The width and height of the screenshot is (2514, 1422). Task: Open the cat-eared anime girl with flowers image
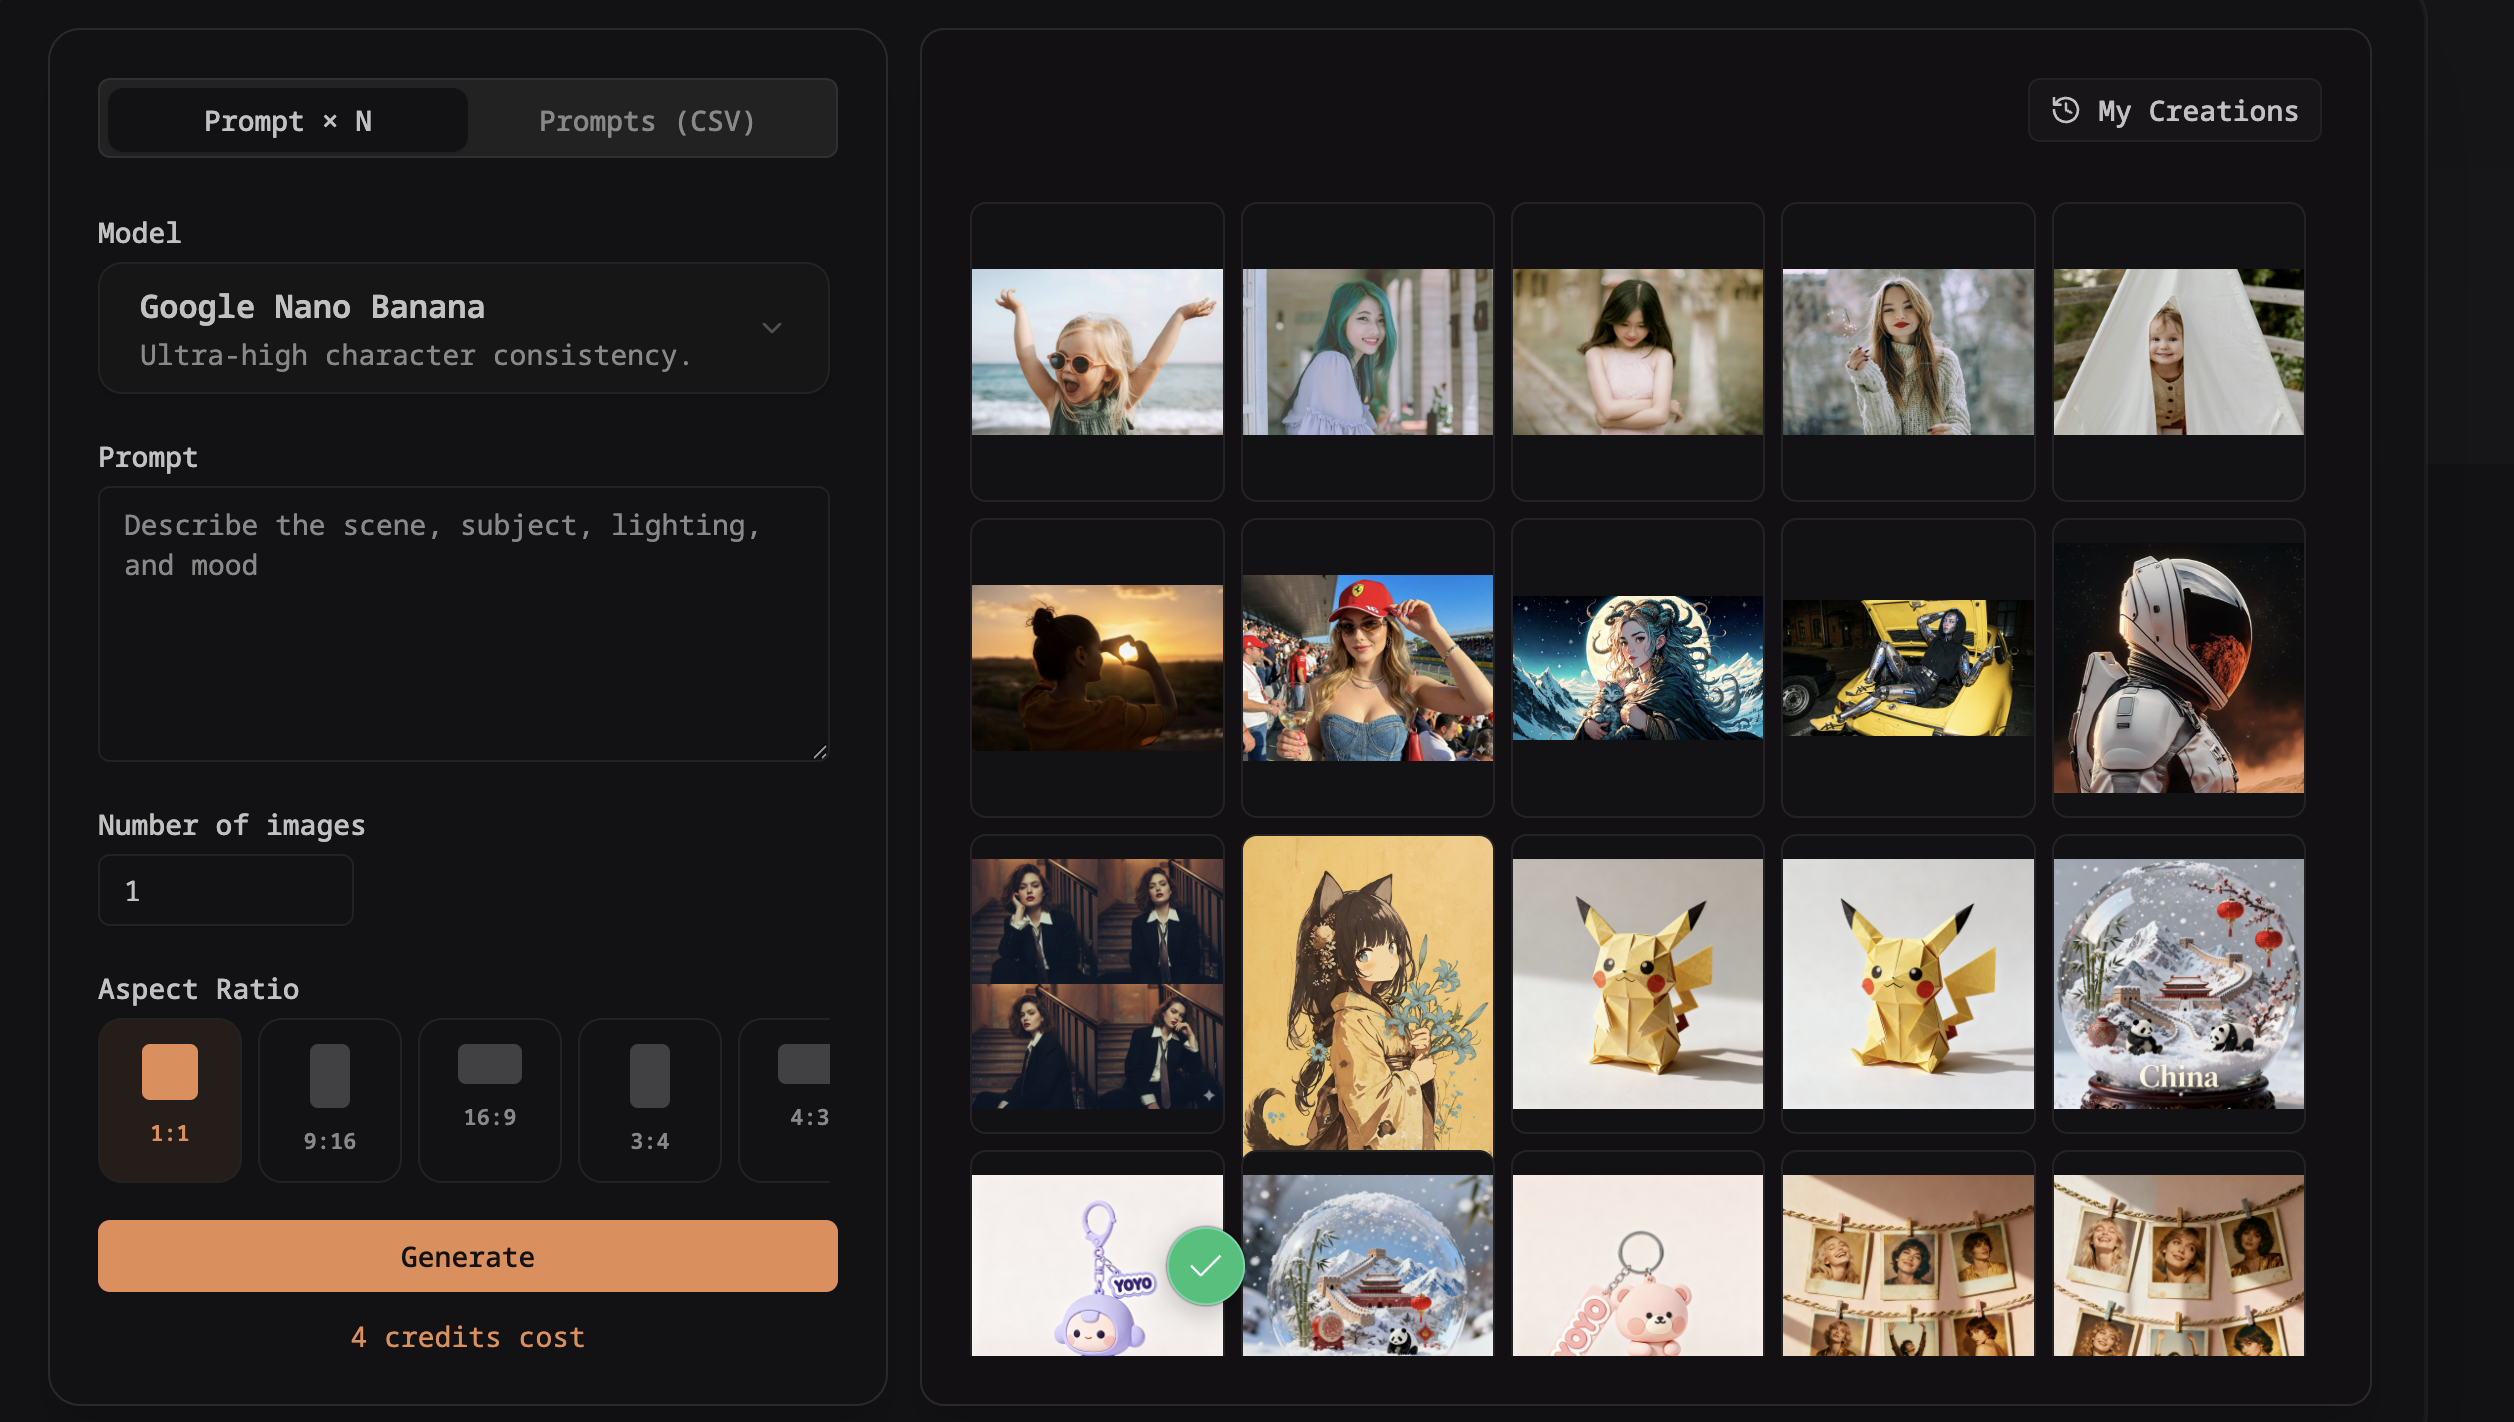click(x=1368, y=994)
